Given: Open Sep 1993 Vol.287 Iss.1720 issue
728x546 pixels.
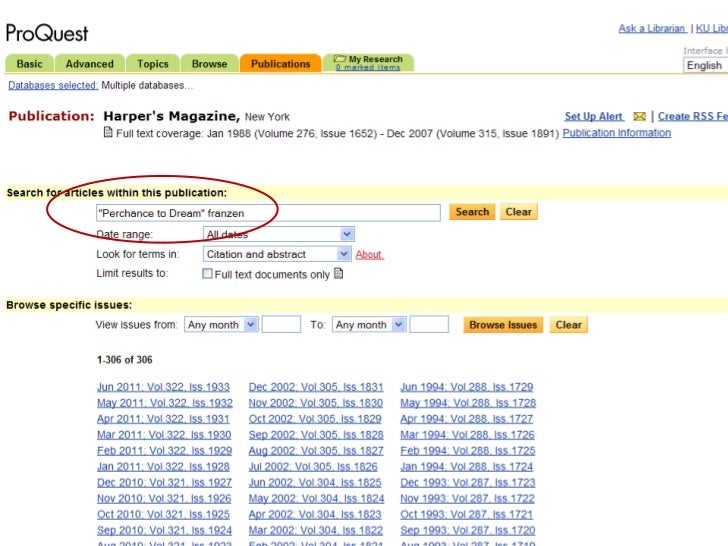Looking at the screenshot, I should point(468,530).
